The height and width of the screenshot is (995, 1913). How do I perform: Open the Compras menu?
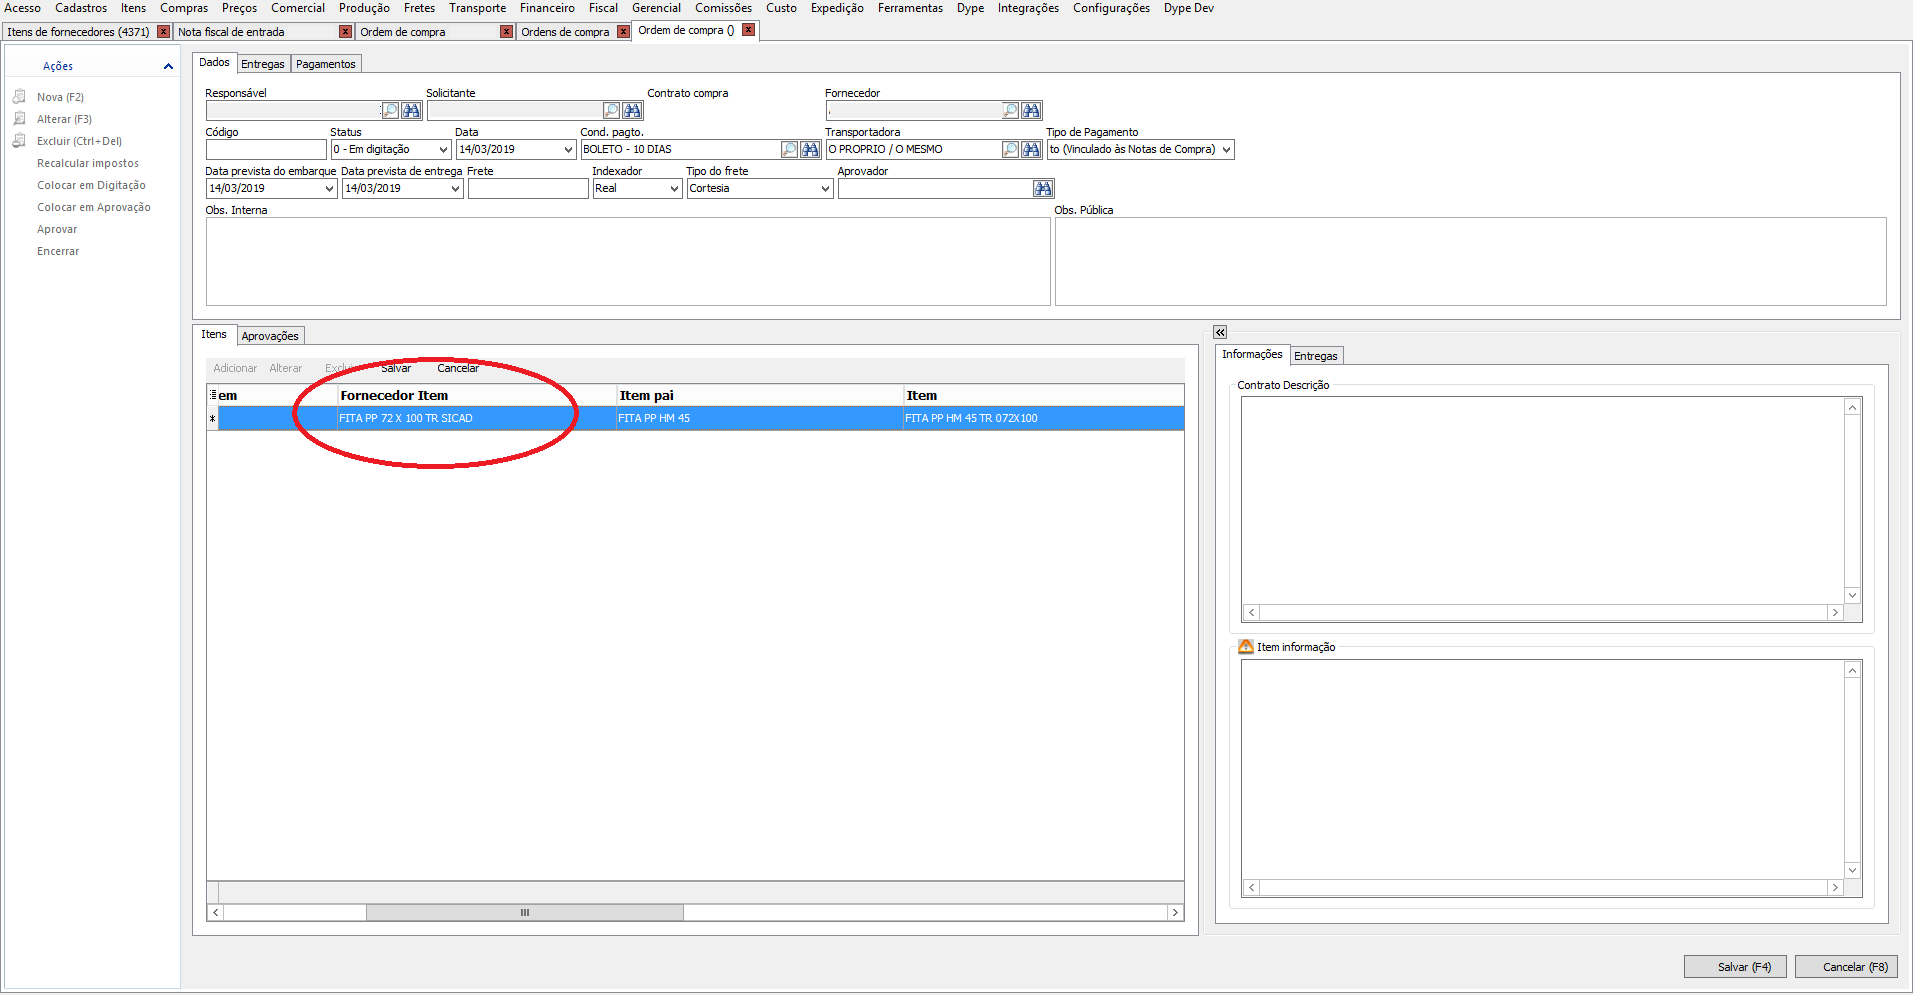[184, 8]
